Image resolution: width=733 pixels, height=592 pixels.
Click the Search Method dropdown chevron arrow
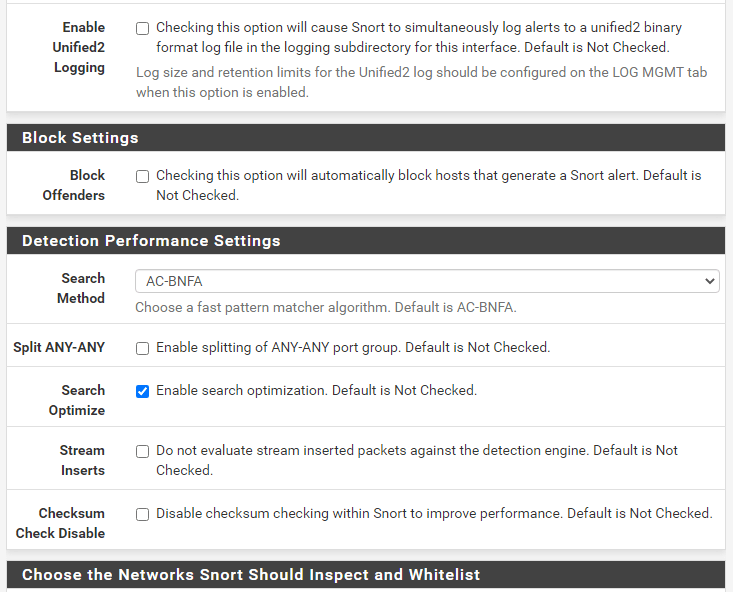pos(710,282)
